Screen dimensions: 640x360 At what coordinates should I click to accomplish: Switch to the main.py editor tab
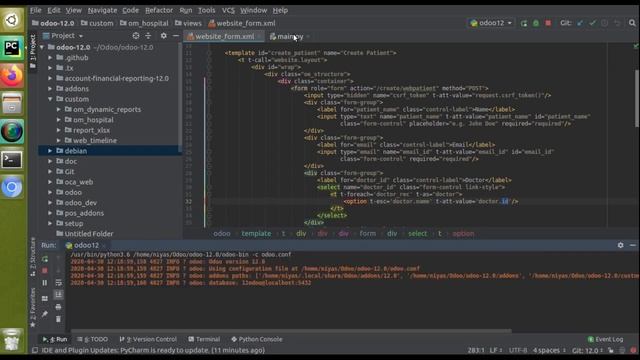[x=289, y=37]
